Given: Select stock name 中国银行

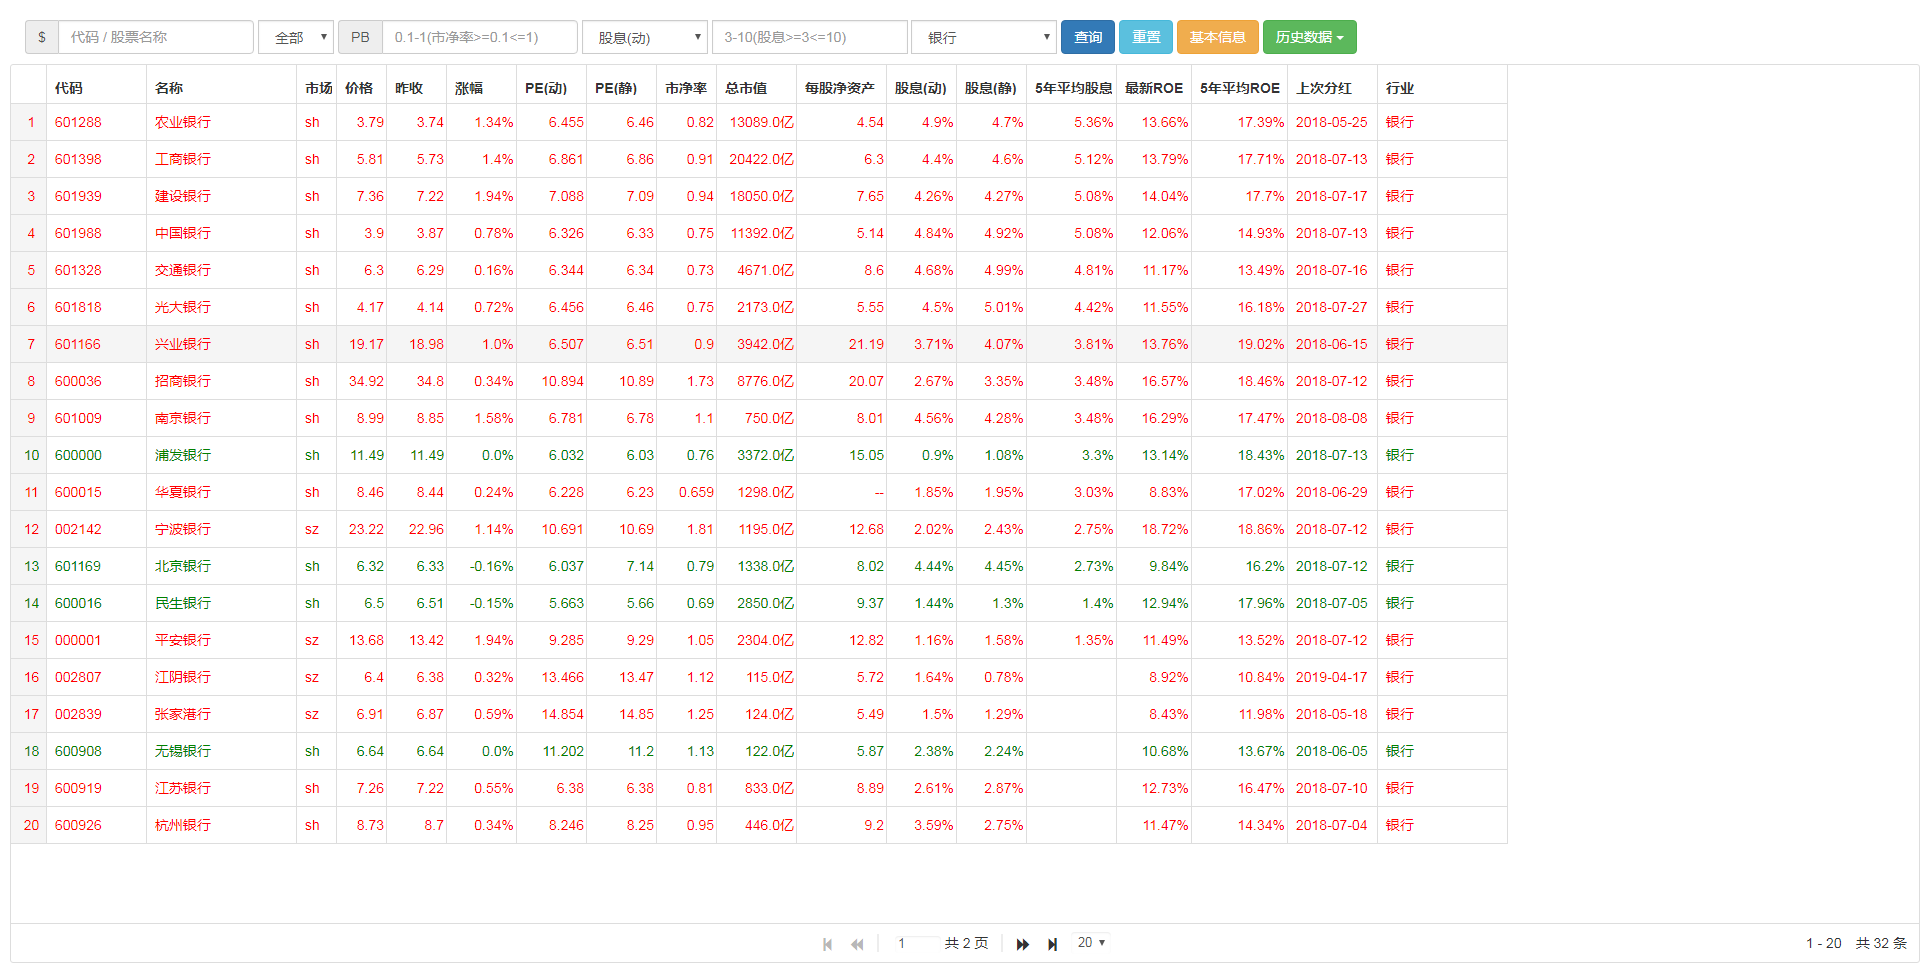Looking at the screenshot, I should [183, 233].
